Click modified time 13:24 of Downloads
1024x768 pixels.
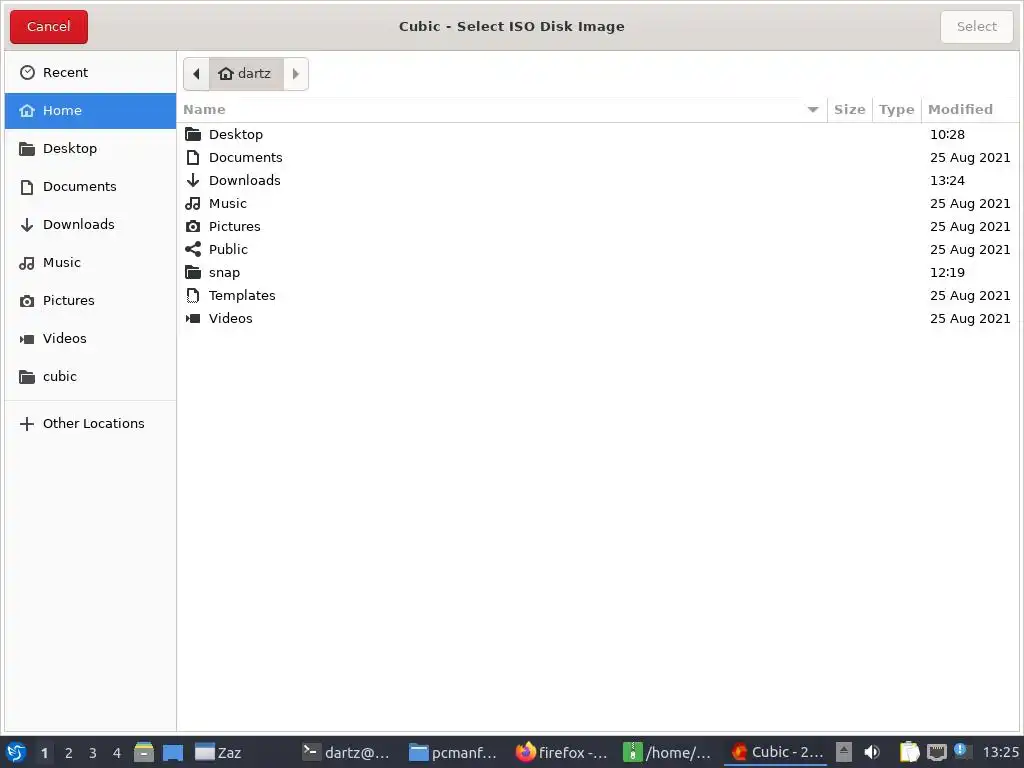pos(947,180)
